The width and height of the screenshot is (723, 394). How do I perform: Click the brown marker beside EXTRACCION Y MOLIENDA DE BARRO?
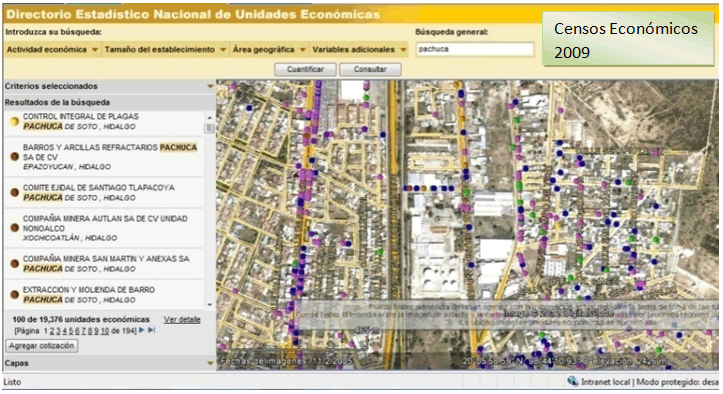pyautogui.click(x=15, y=294)
